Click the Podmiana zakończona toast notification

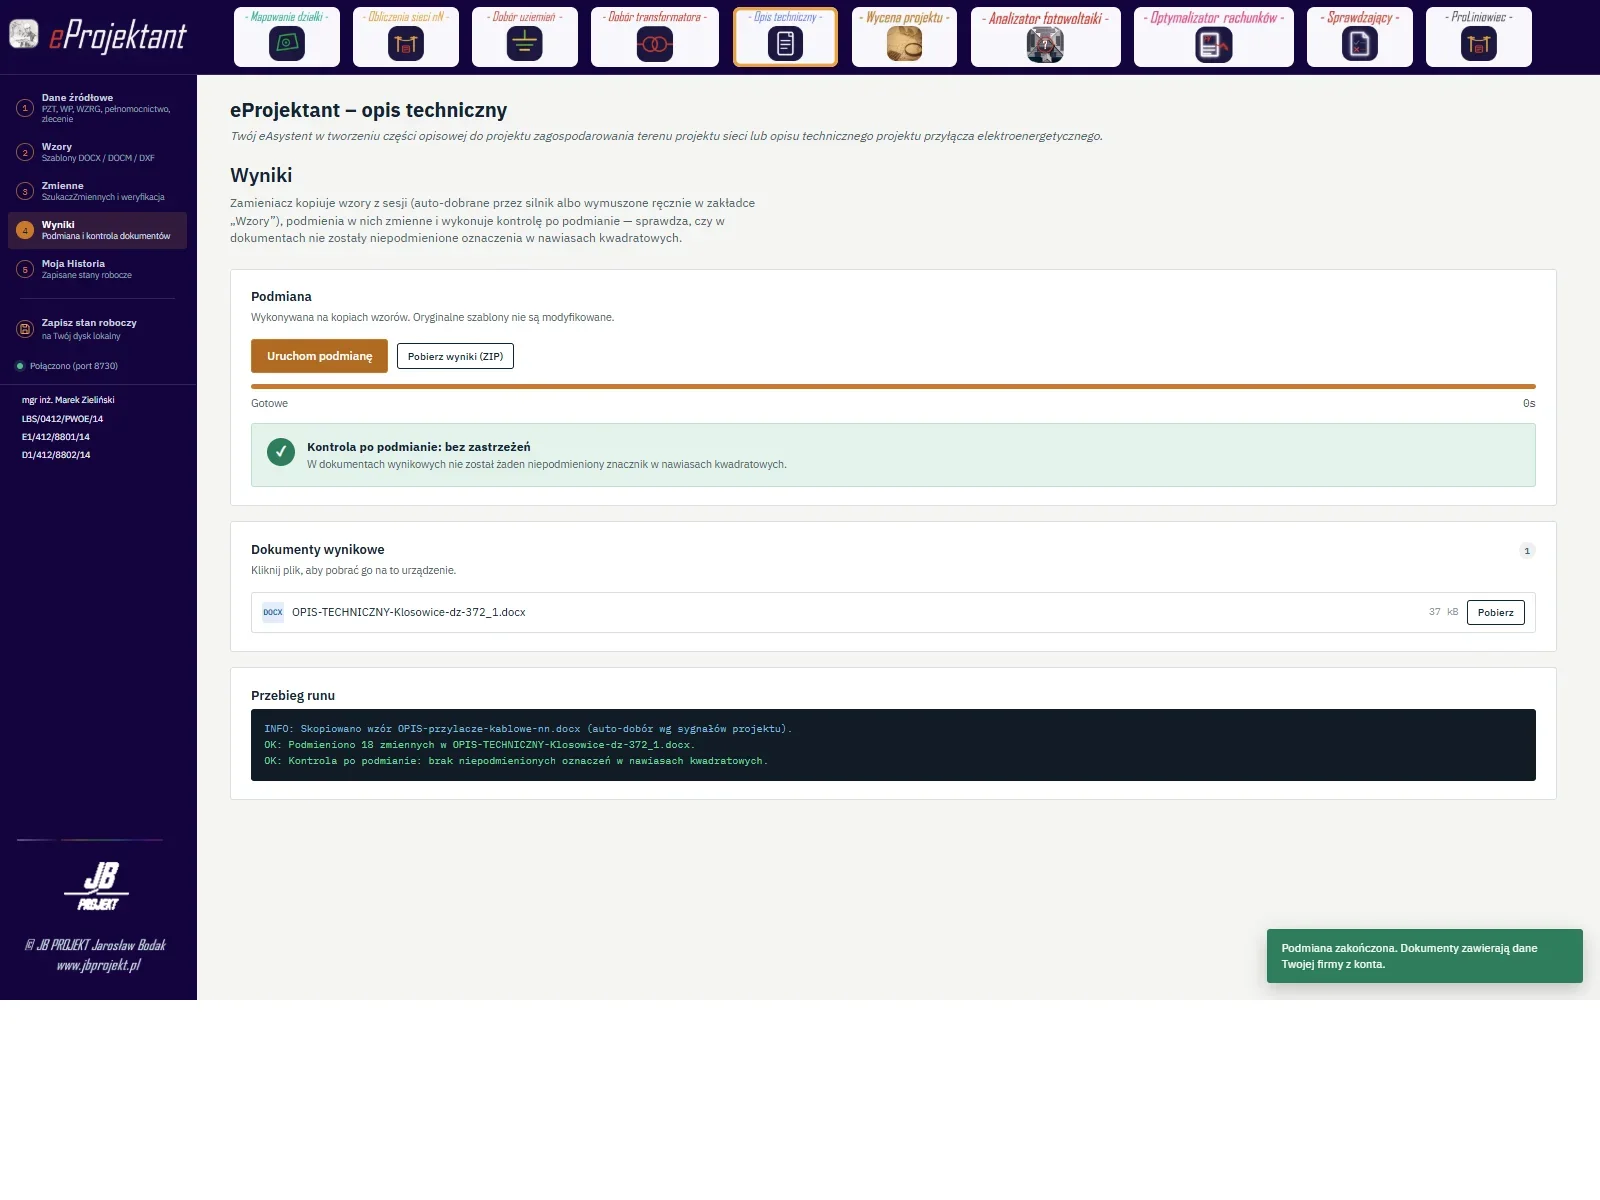(1424, 956)
